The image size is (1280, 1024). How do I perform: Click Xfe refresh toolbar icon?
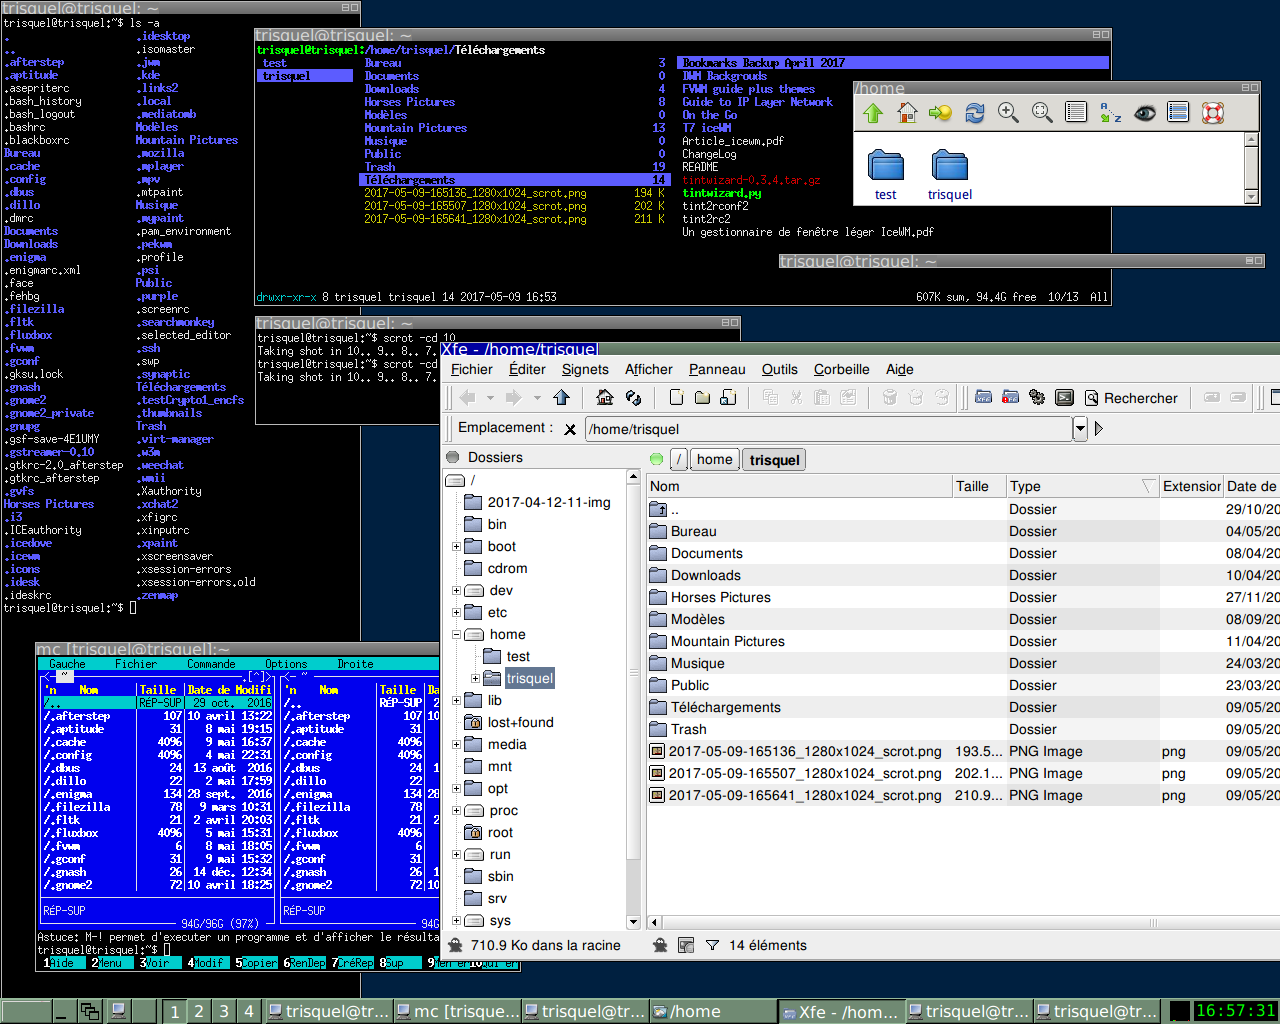[633, 398]
